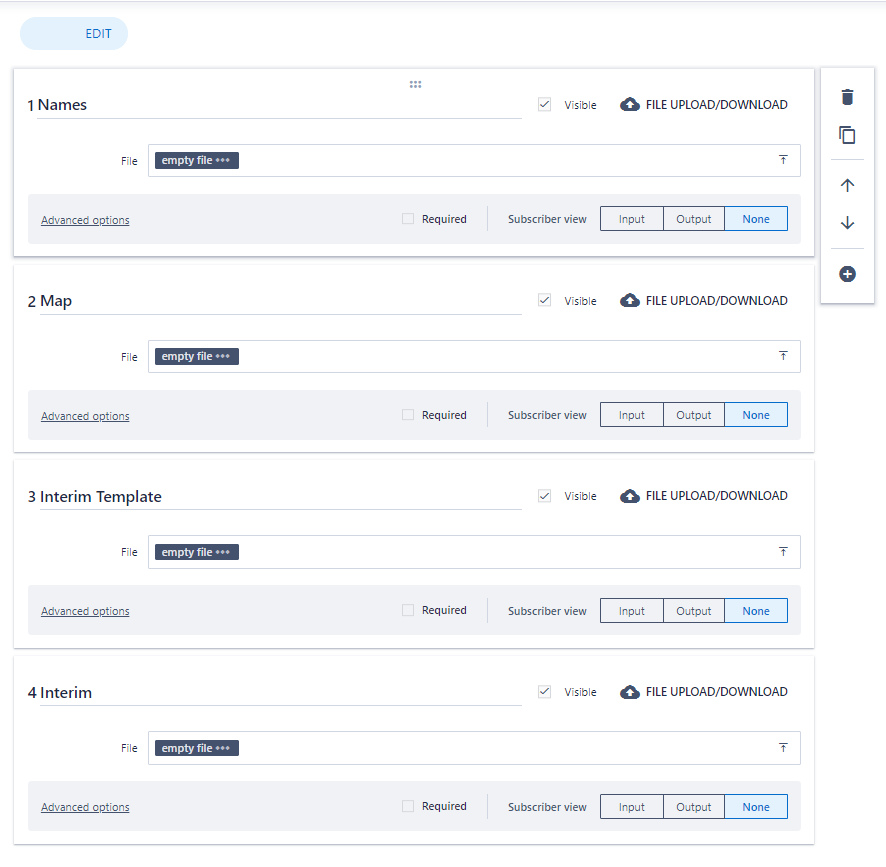Click the cloud upload icon for Interim
Screen dimensions: 886x867
pos(629,691)
